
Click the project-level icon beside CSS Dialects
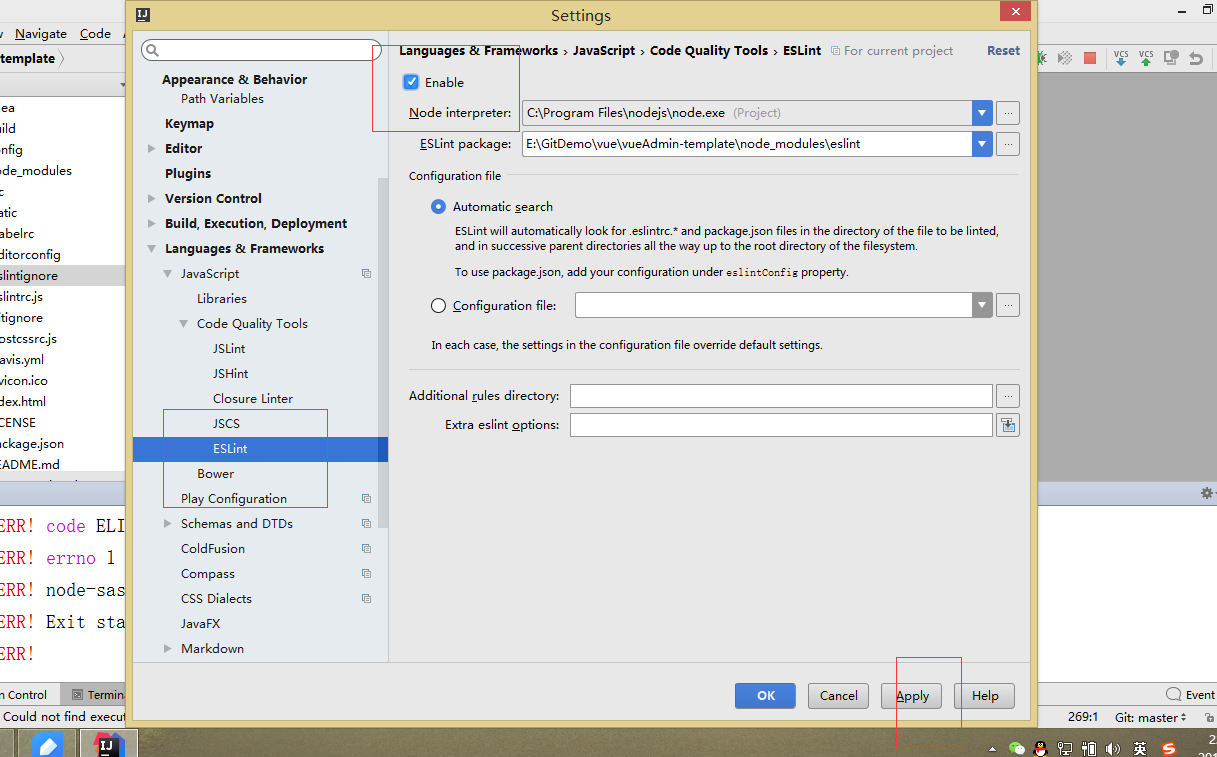pyautogui.click(x=366, y=599)
